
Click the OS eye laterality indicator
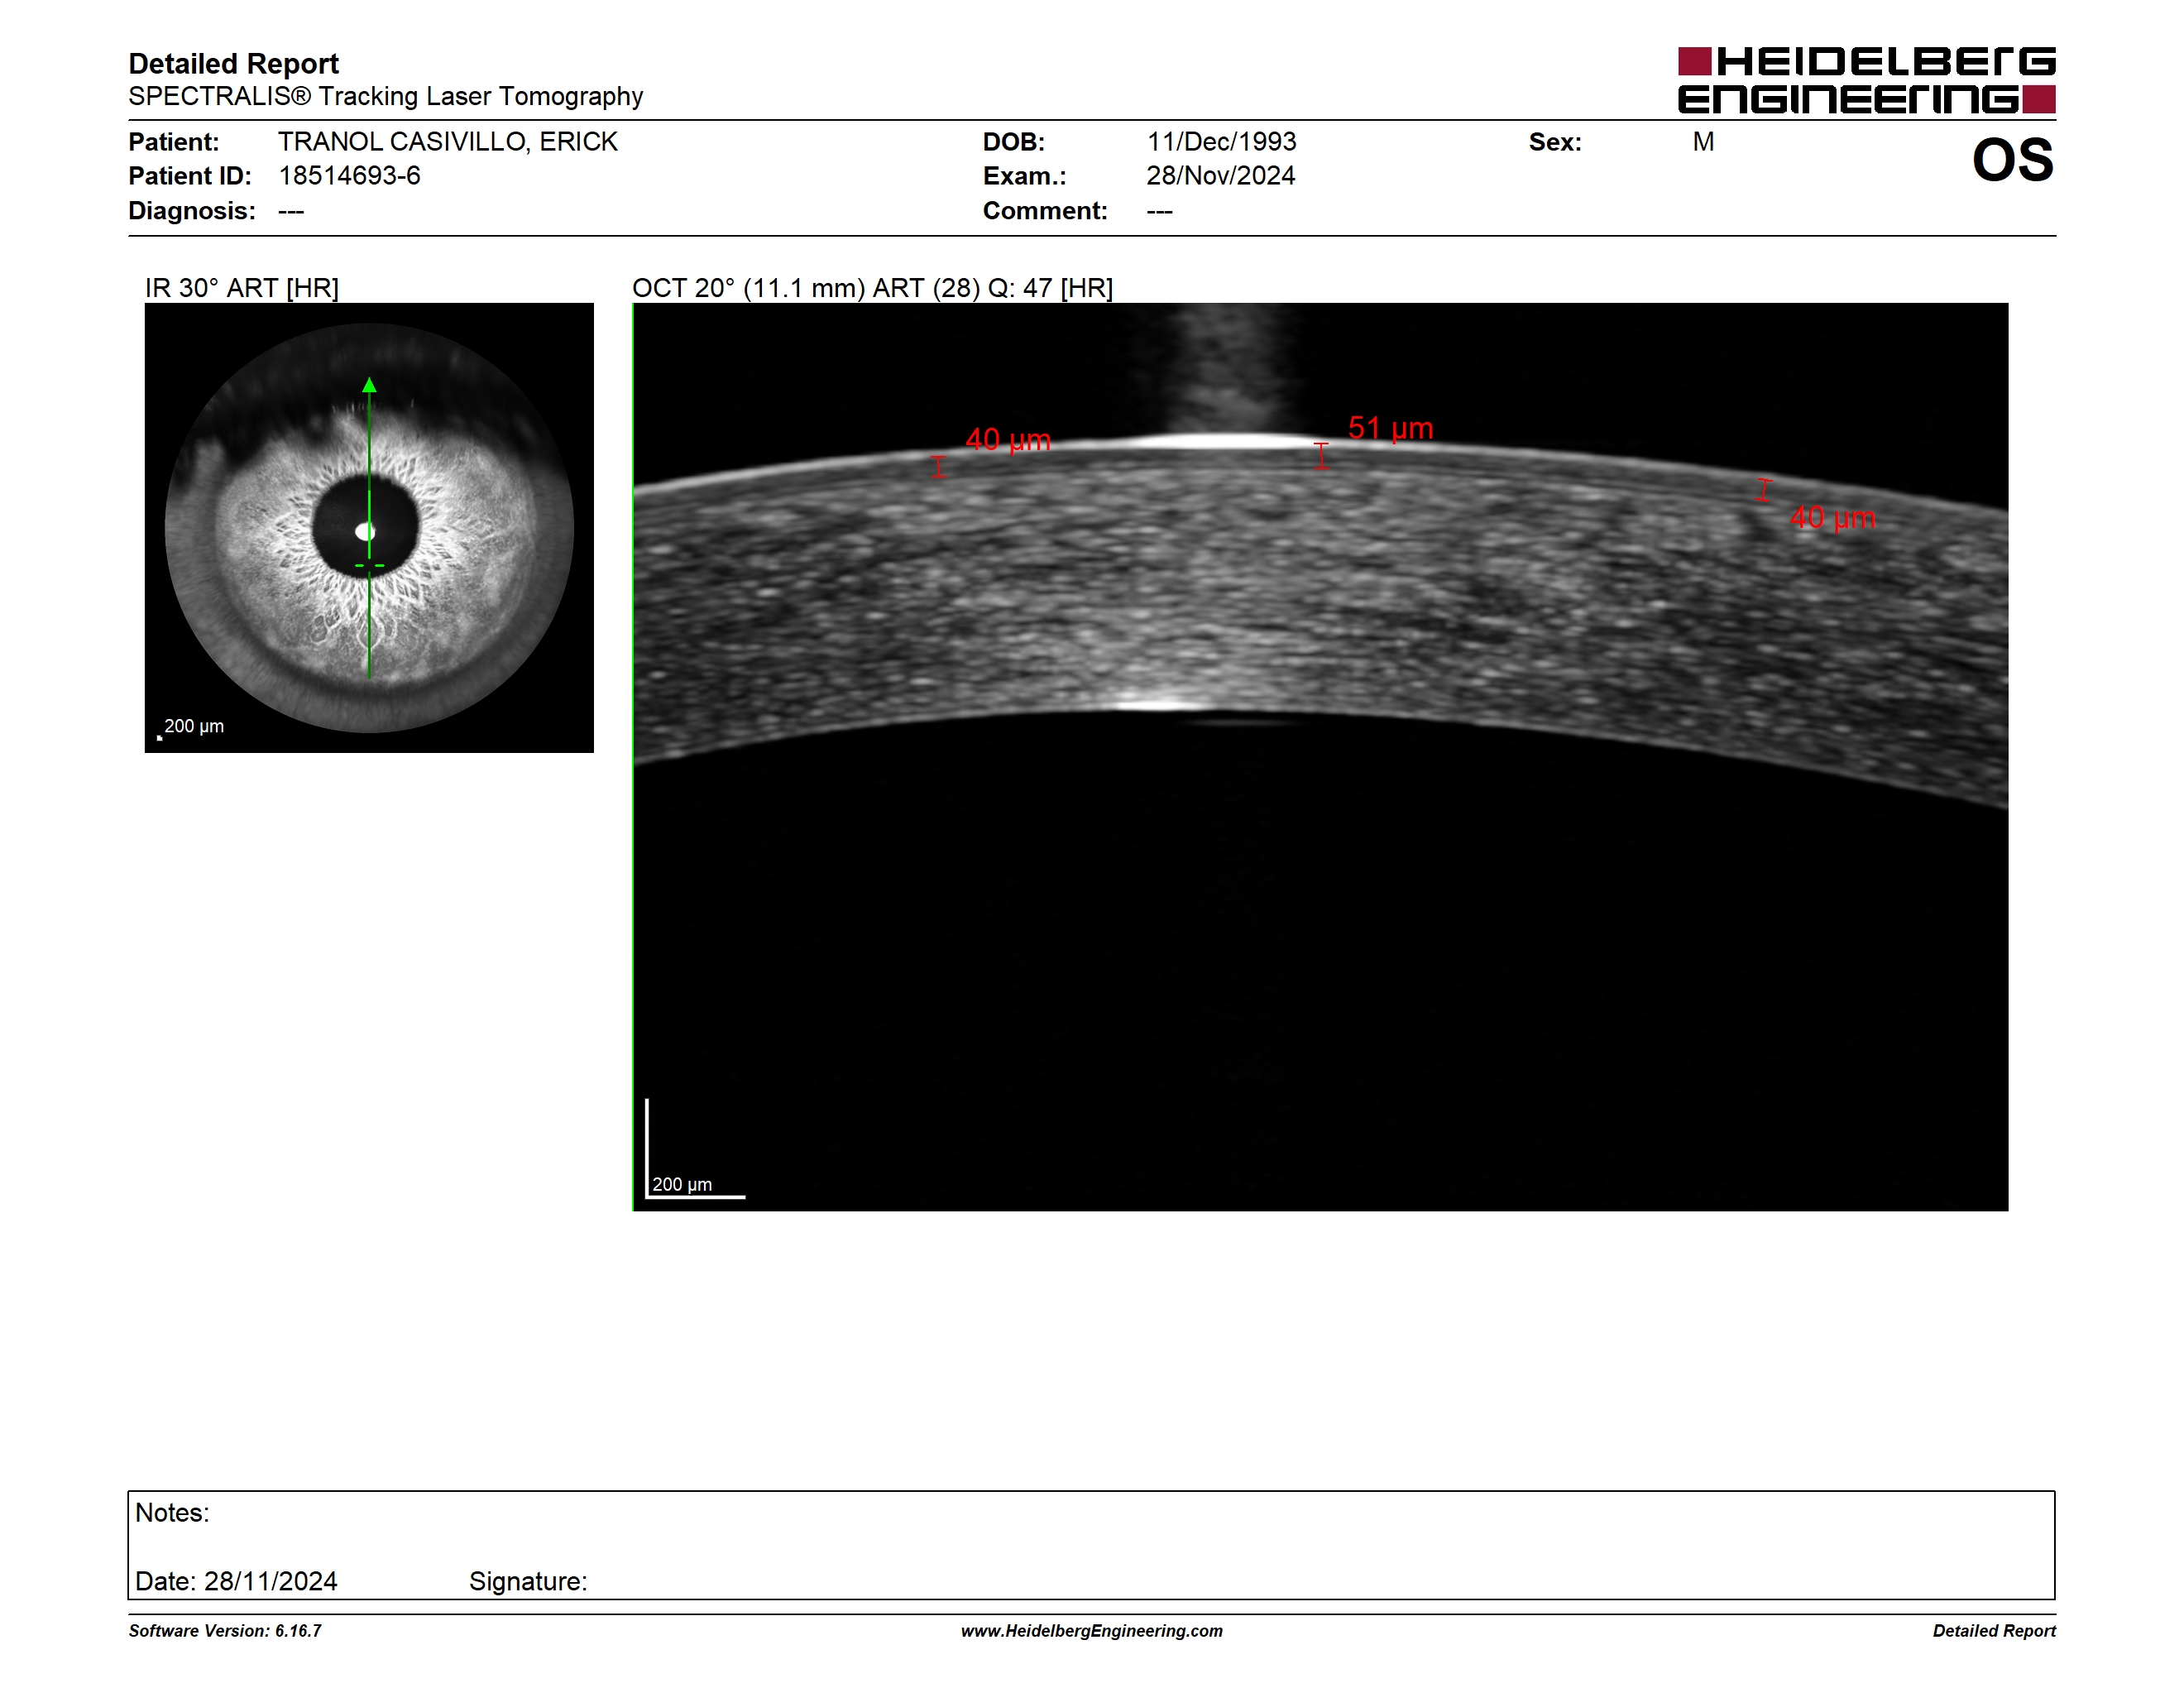point(2012,160)
